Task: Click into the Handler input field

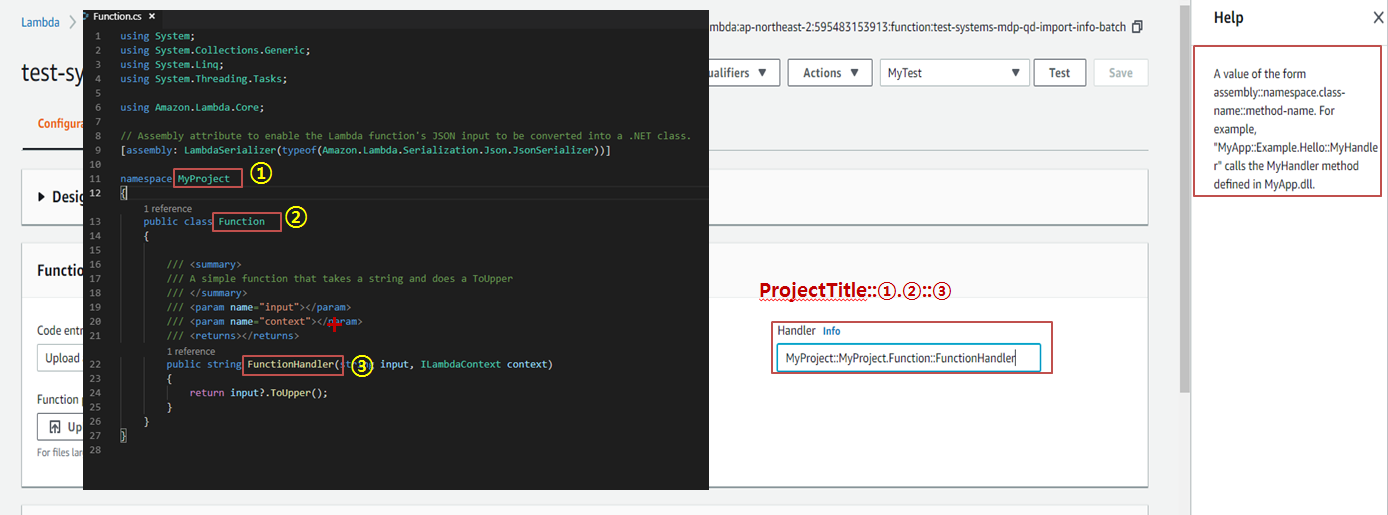Action: click(908, 358)
